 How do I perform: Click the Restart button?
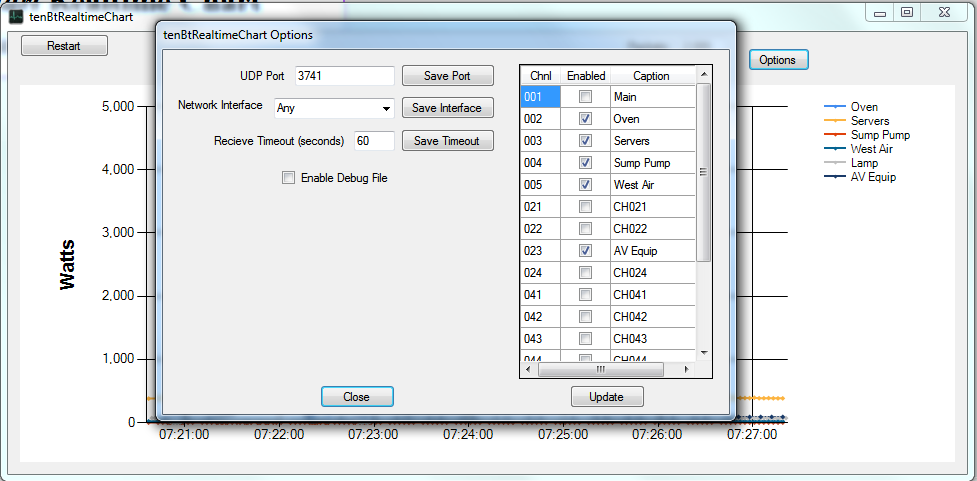click(x=64, y=46)
